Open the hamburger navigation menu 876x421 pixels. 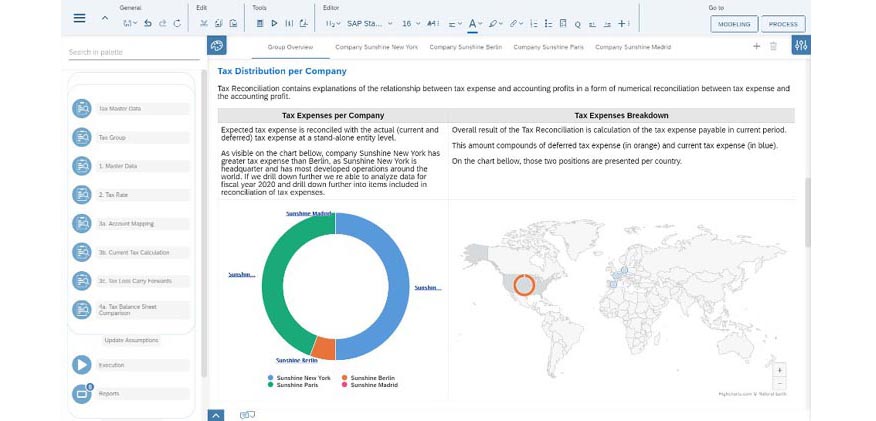click(x=80, y=18)
